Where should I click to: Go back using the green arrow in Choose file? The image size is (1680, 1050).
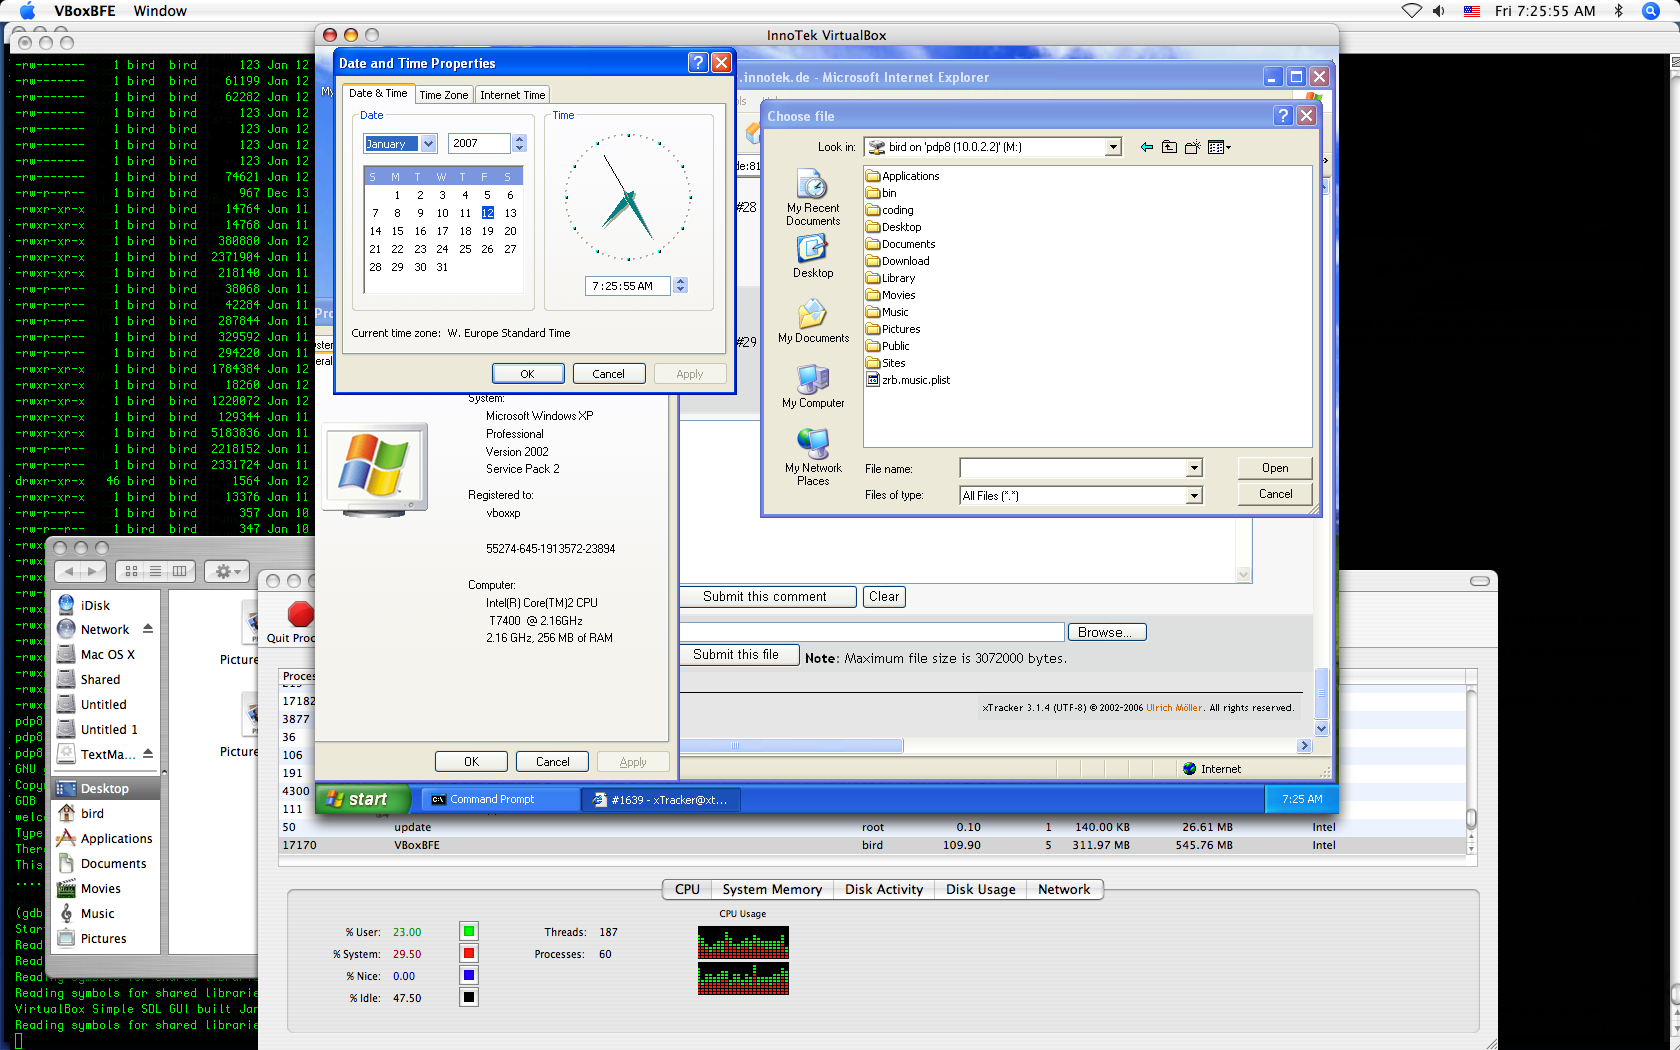pyautogui.click(x=1146, y=147)
